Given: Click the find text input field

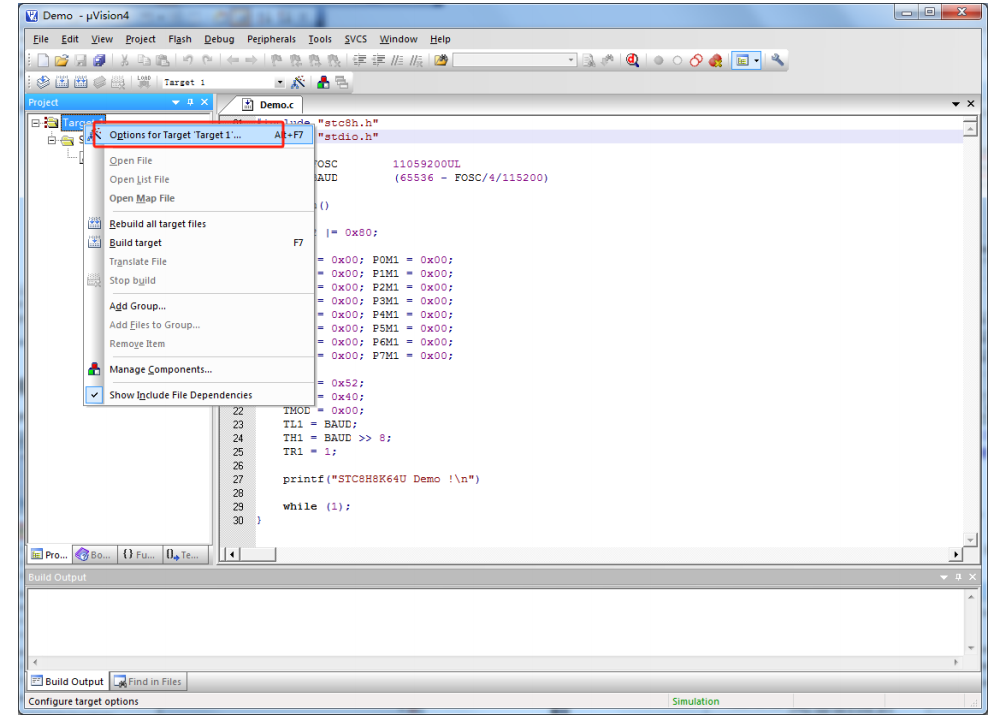Looking at the screenshot, I should pos(510,60).
